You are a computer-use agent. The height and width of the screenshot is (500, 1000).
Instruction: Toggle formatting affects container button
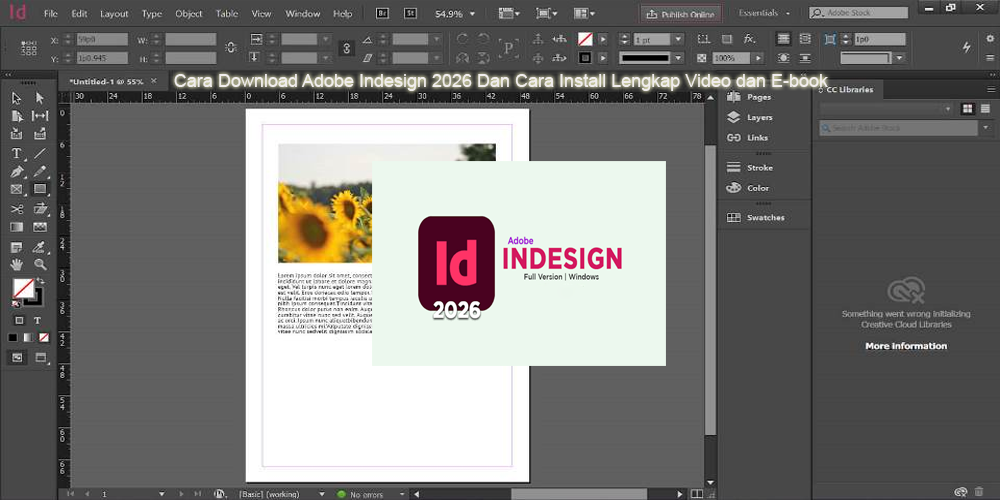click(19, 320)
